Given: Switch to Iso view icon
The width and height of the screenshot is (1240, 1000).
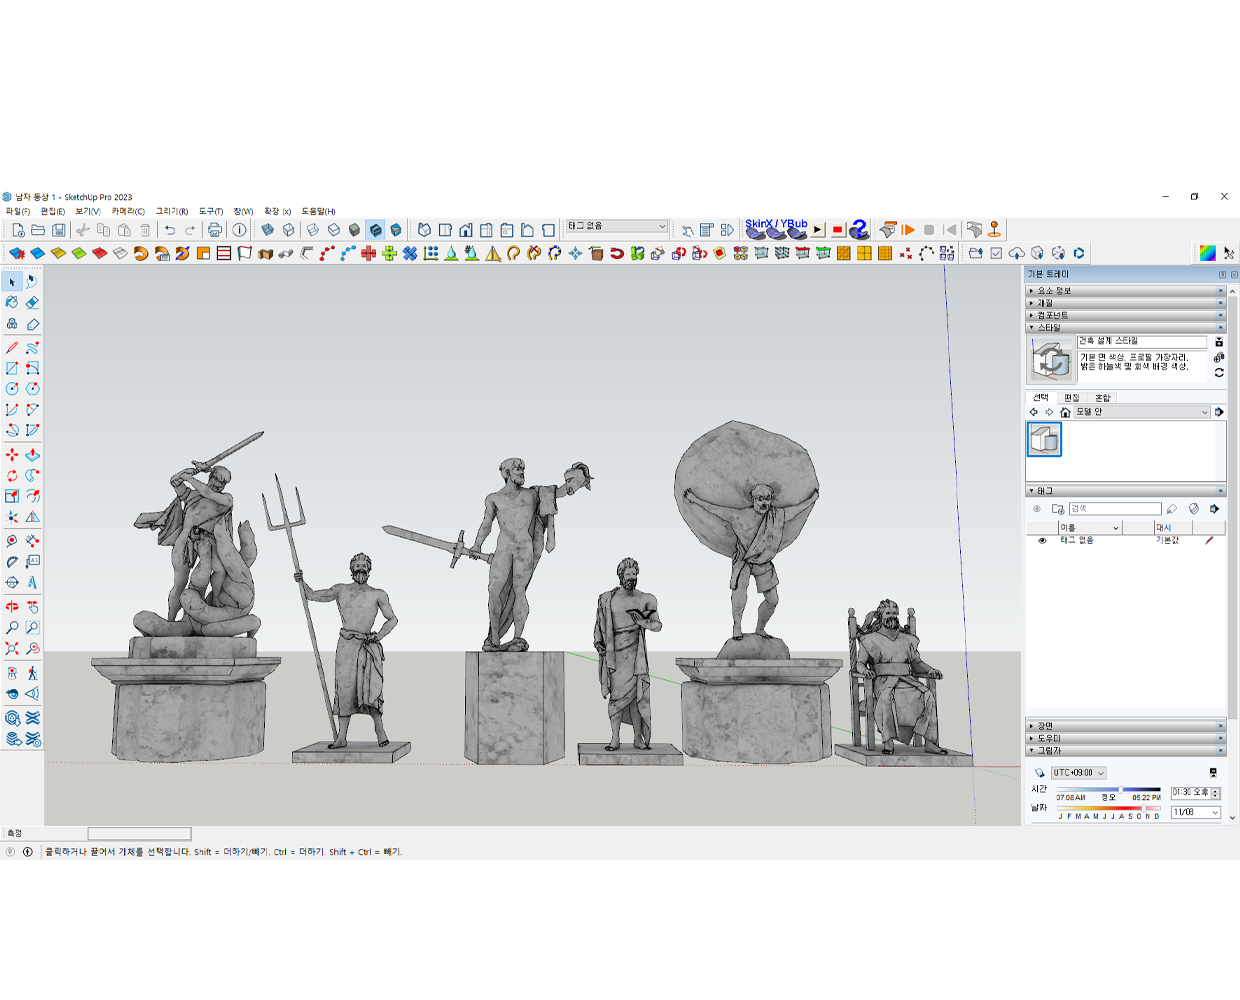Looking at the screenshot, I should 424,230.
